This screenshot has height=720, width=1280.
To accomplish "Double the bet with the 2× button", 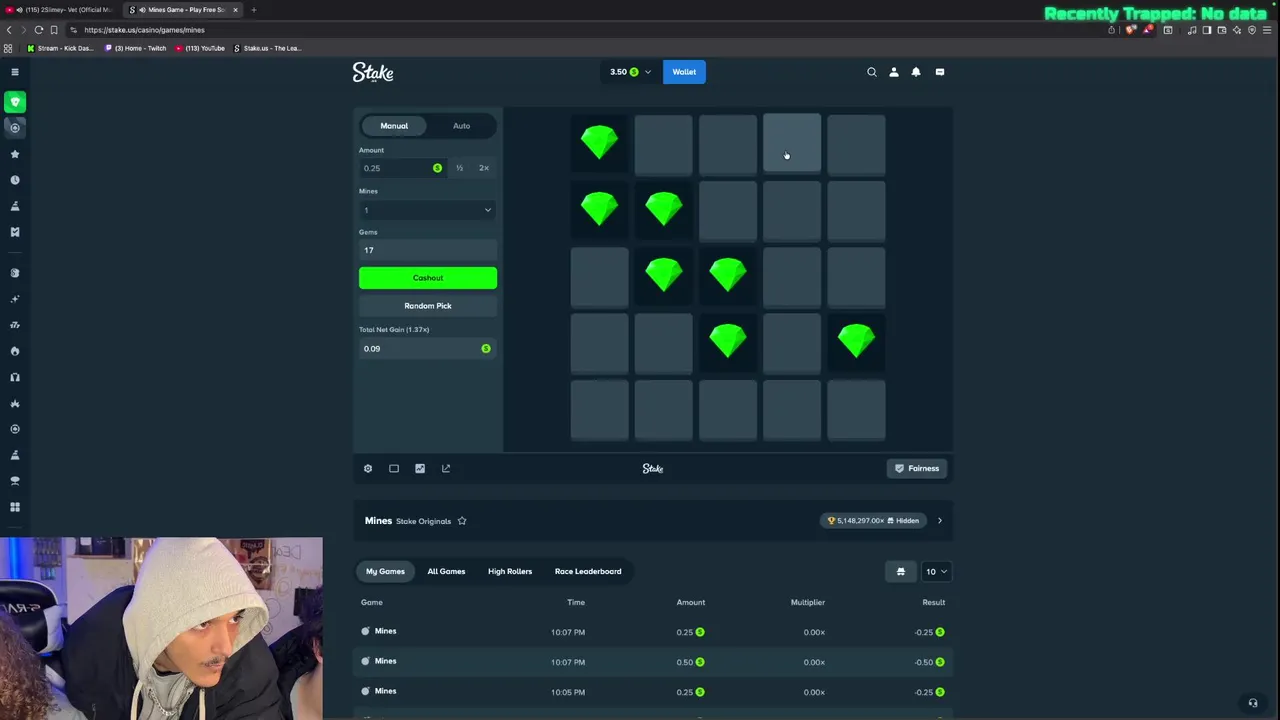I will [x=484, y=168].
